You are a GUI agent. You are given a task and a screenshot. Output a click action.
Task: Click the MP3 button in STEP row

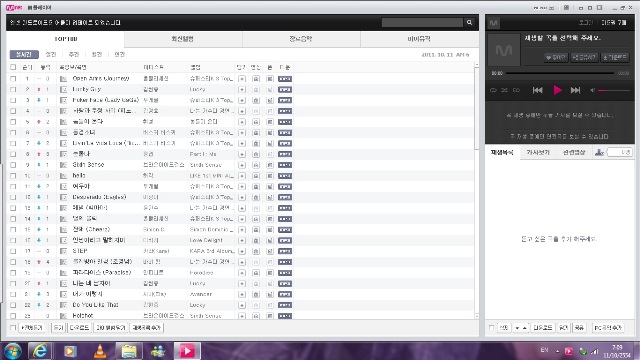285,251
